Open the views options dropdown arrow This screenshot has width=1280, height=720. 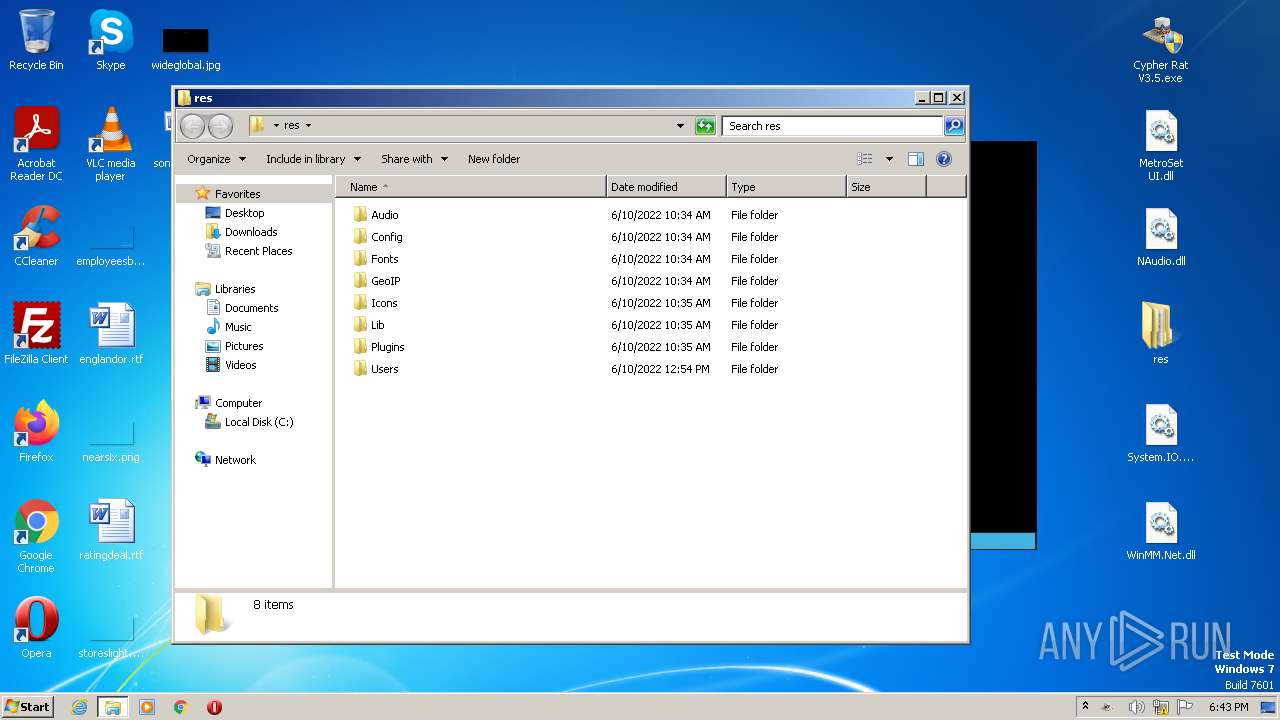889,159
